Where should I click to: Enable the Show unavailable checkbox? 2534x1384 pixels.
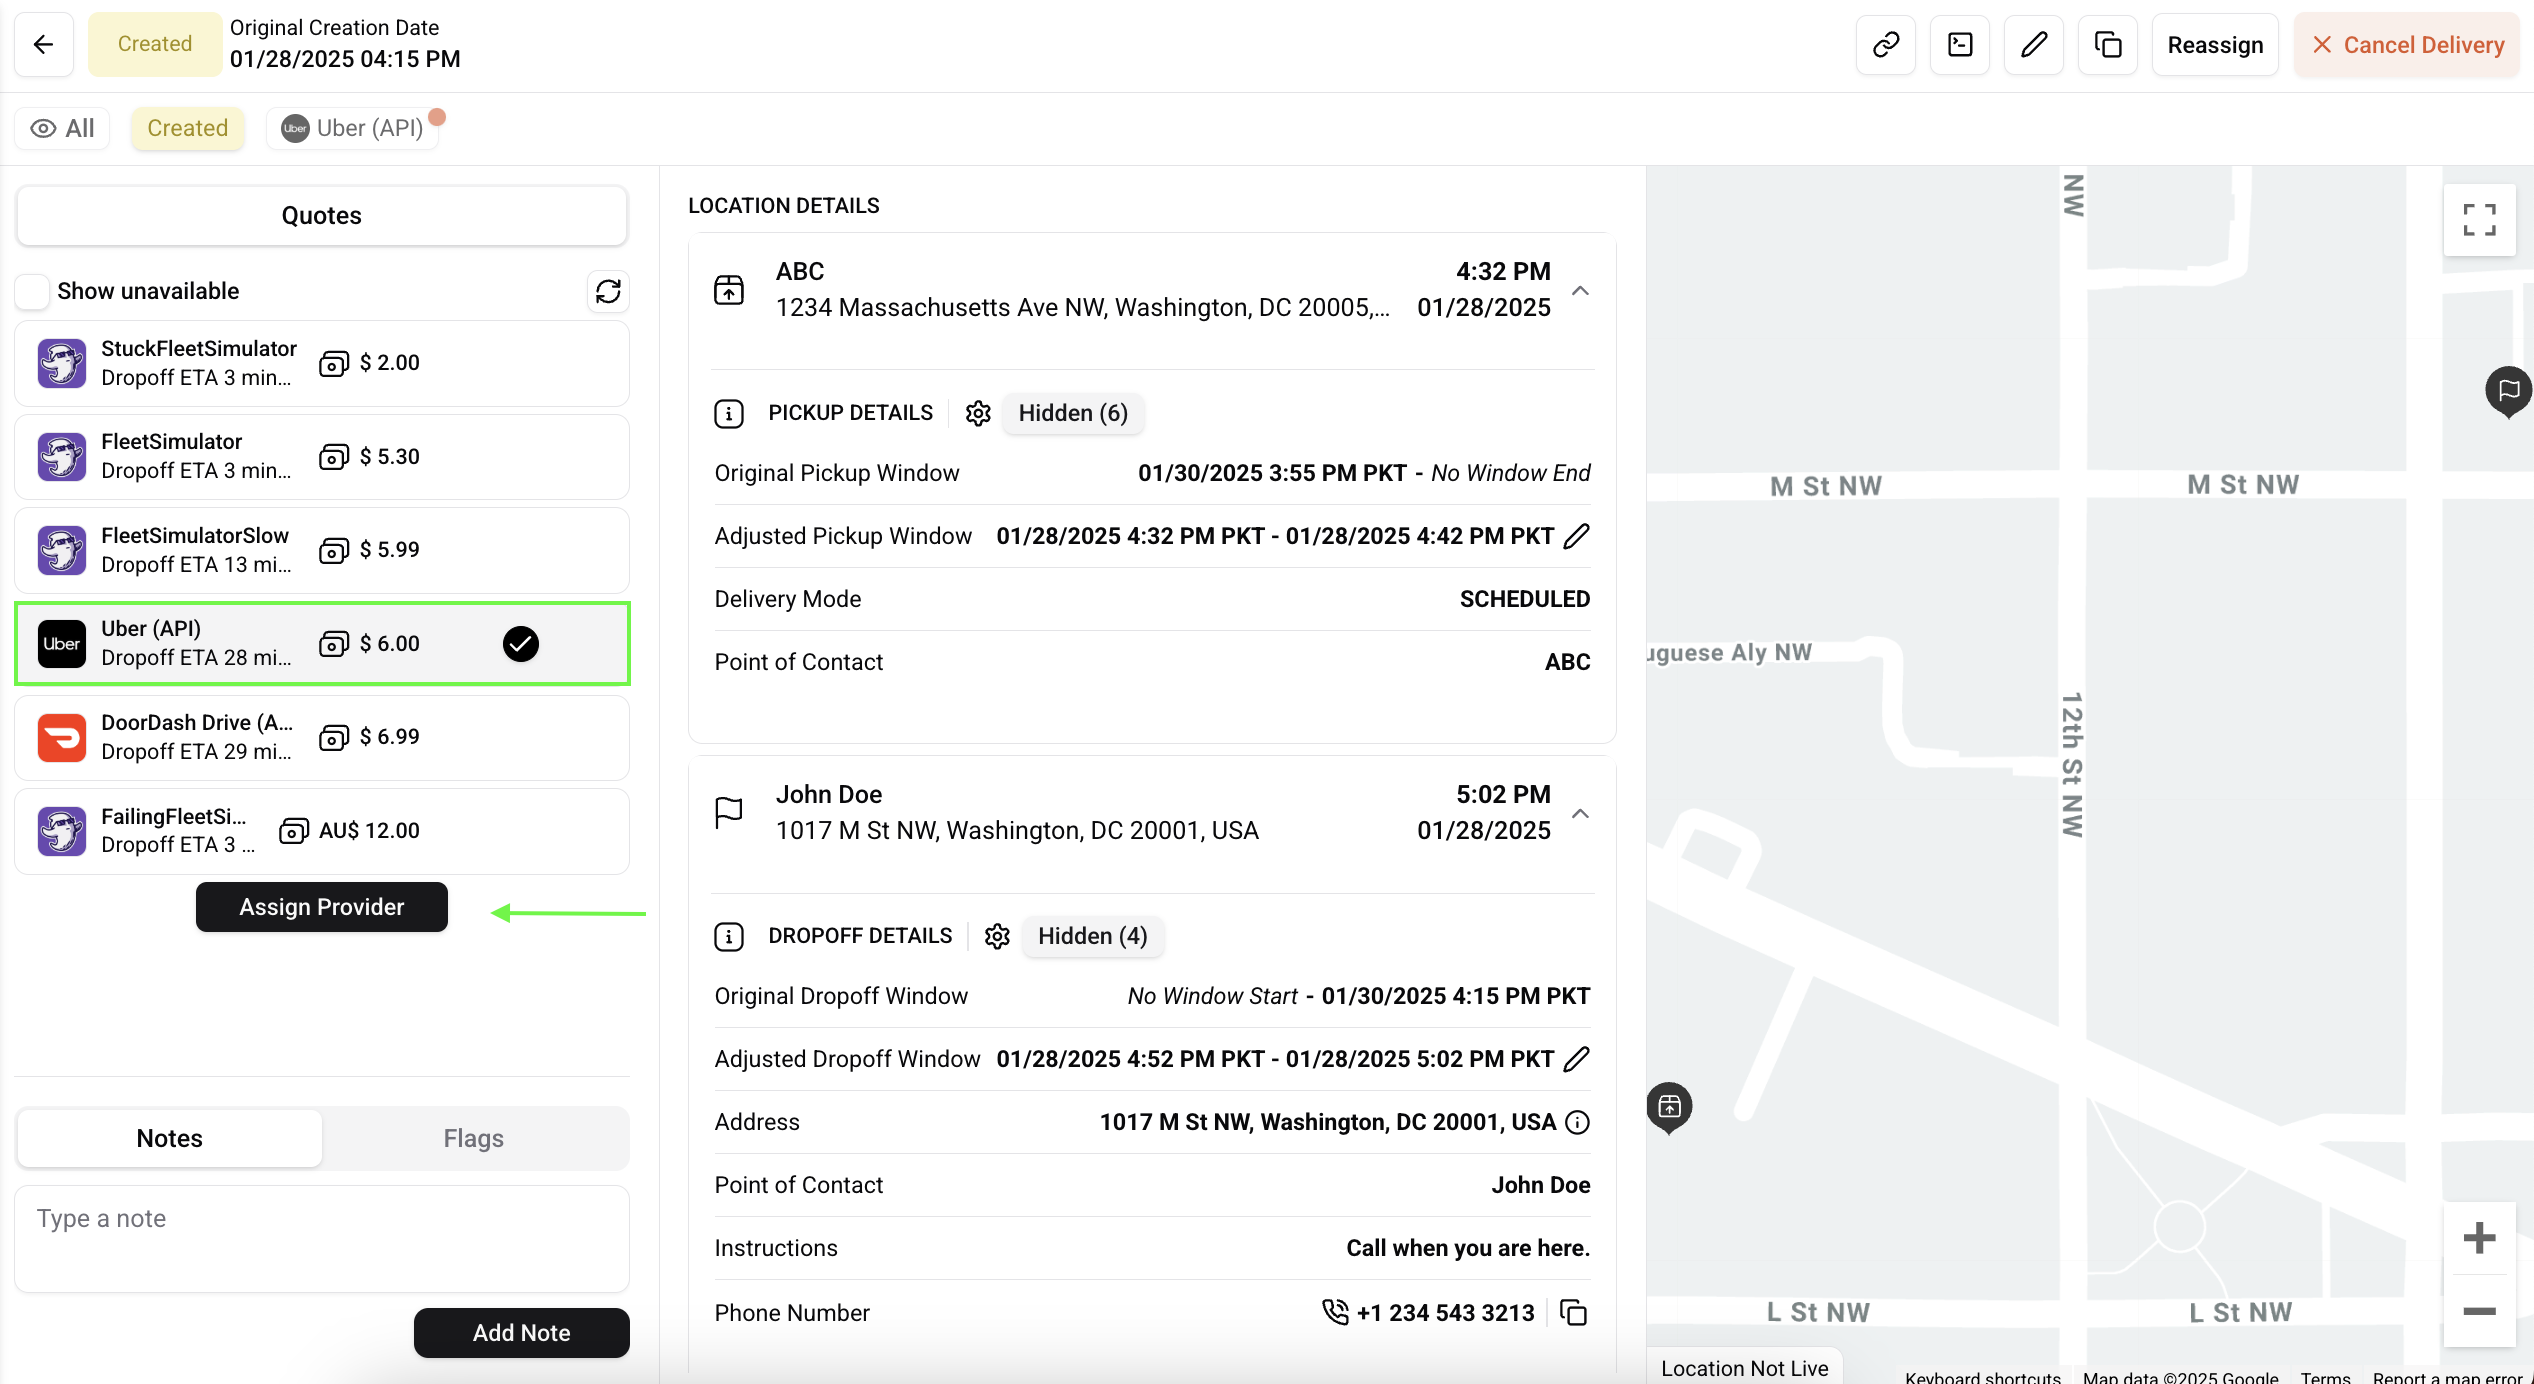(32, 291)
